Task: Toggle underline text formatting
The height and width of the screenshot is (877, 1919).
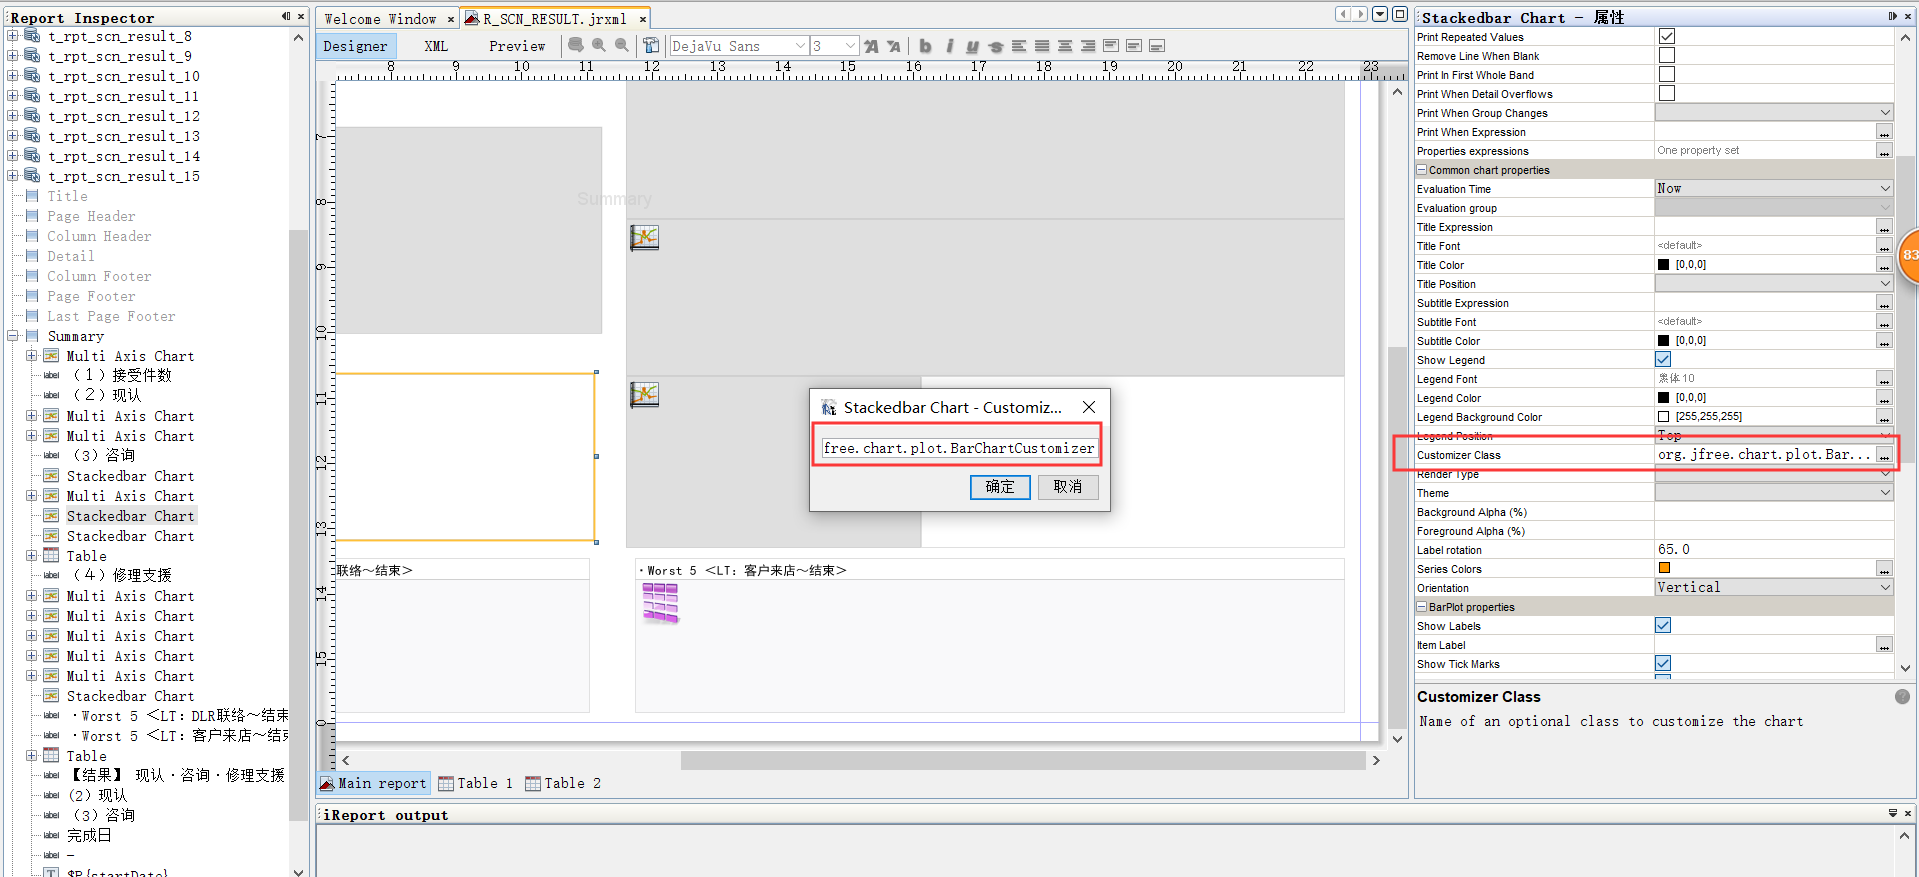Action: coord(972,46)
